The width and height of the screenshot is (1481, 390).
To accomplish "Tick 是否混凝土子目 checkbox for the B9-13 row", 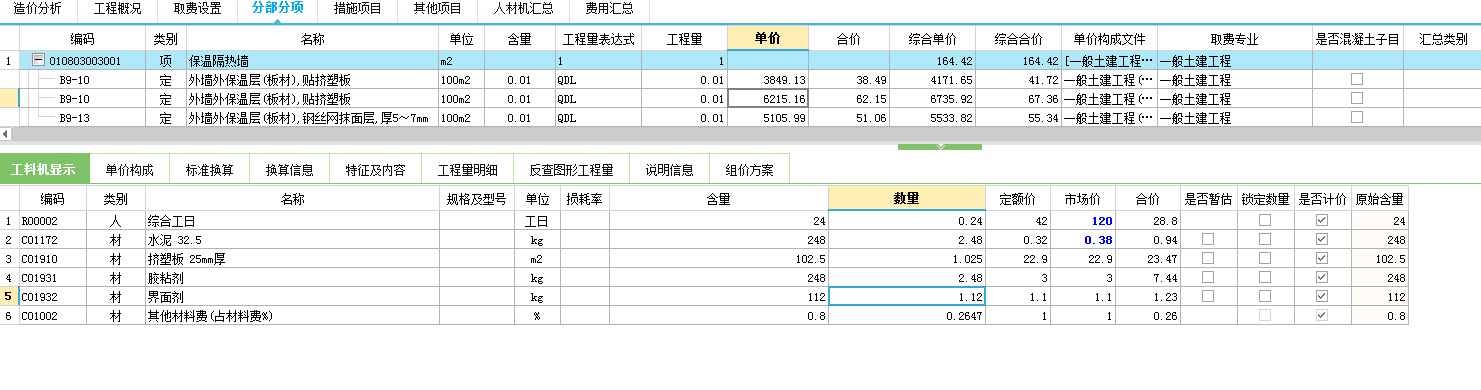I will 1357,118.
